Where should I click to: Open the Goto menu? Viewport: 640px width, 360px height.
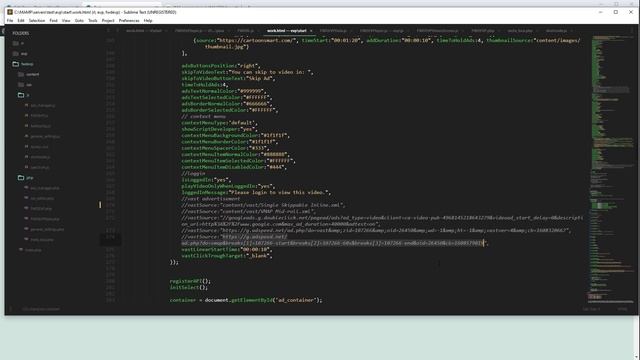click(79, 20)
